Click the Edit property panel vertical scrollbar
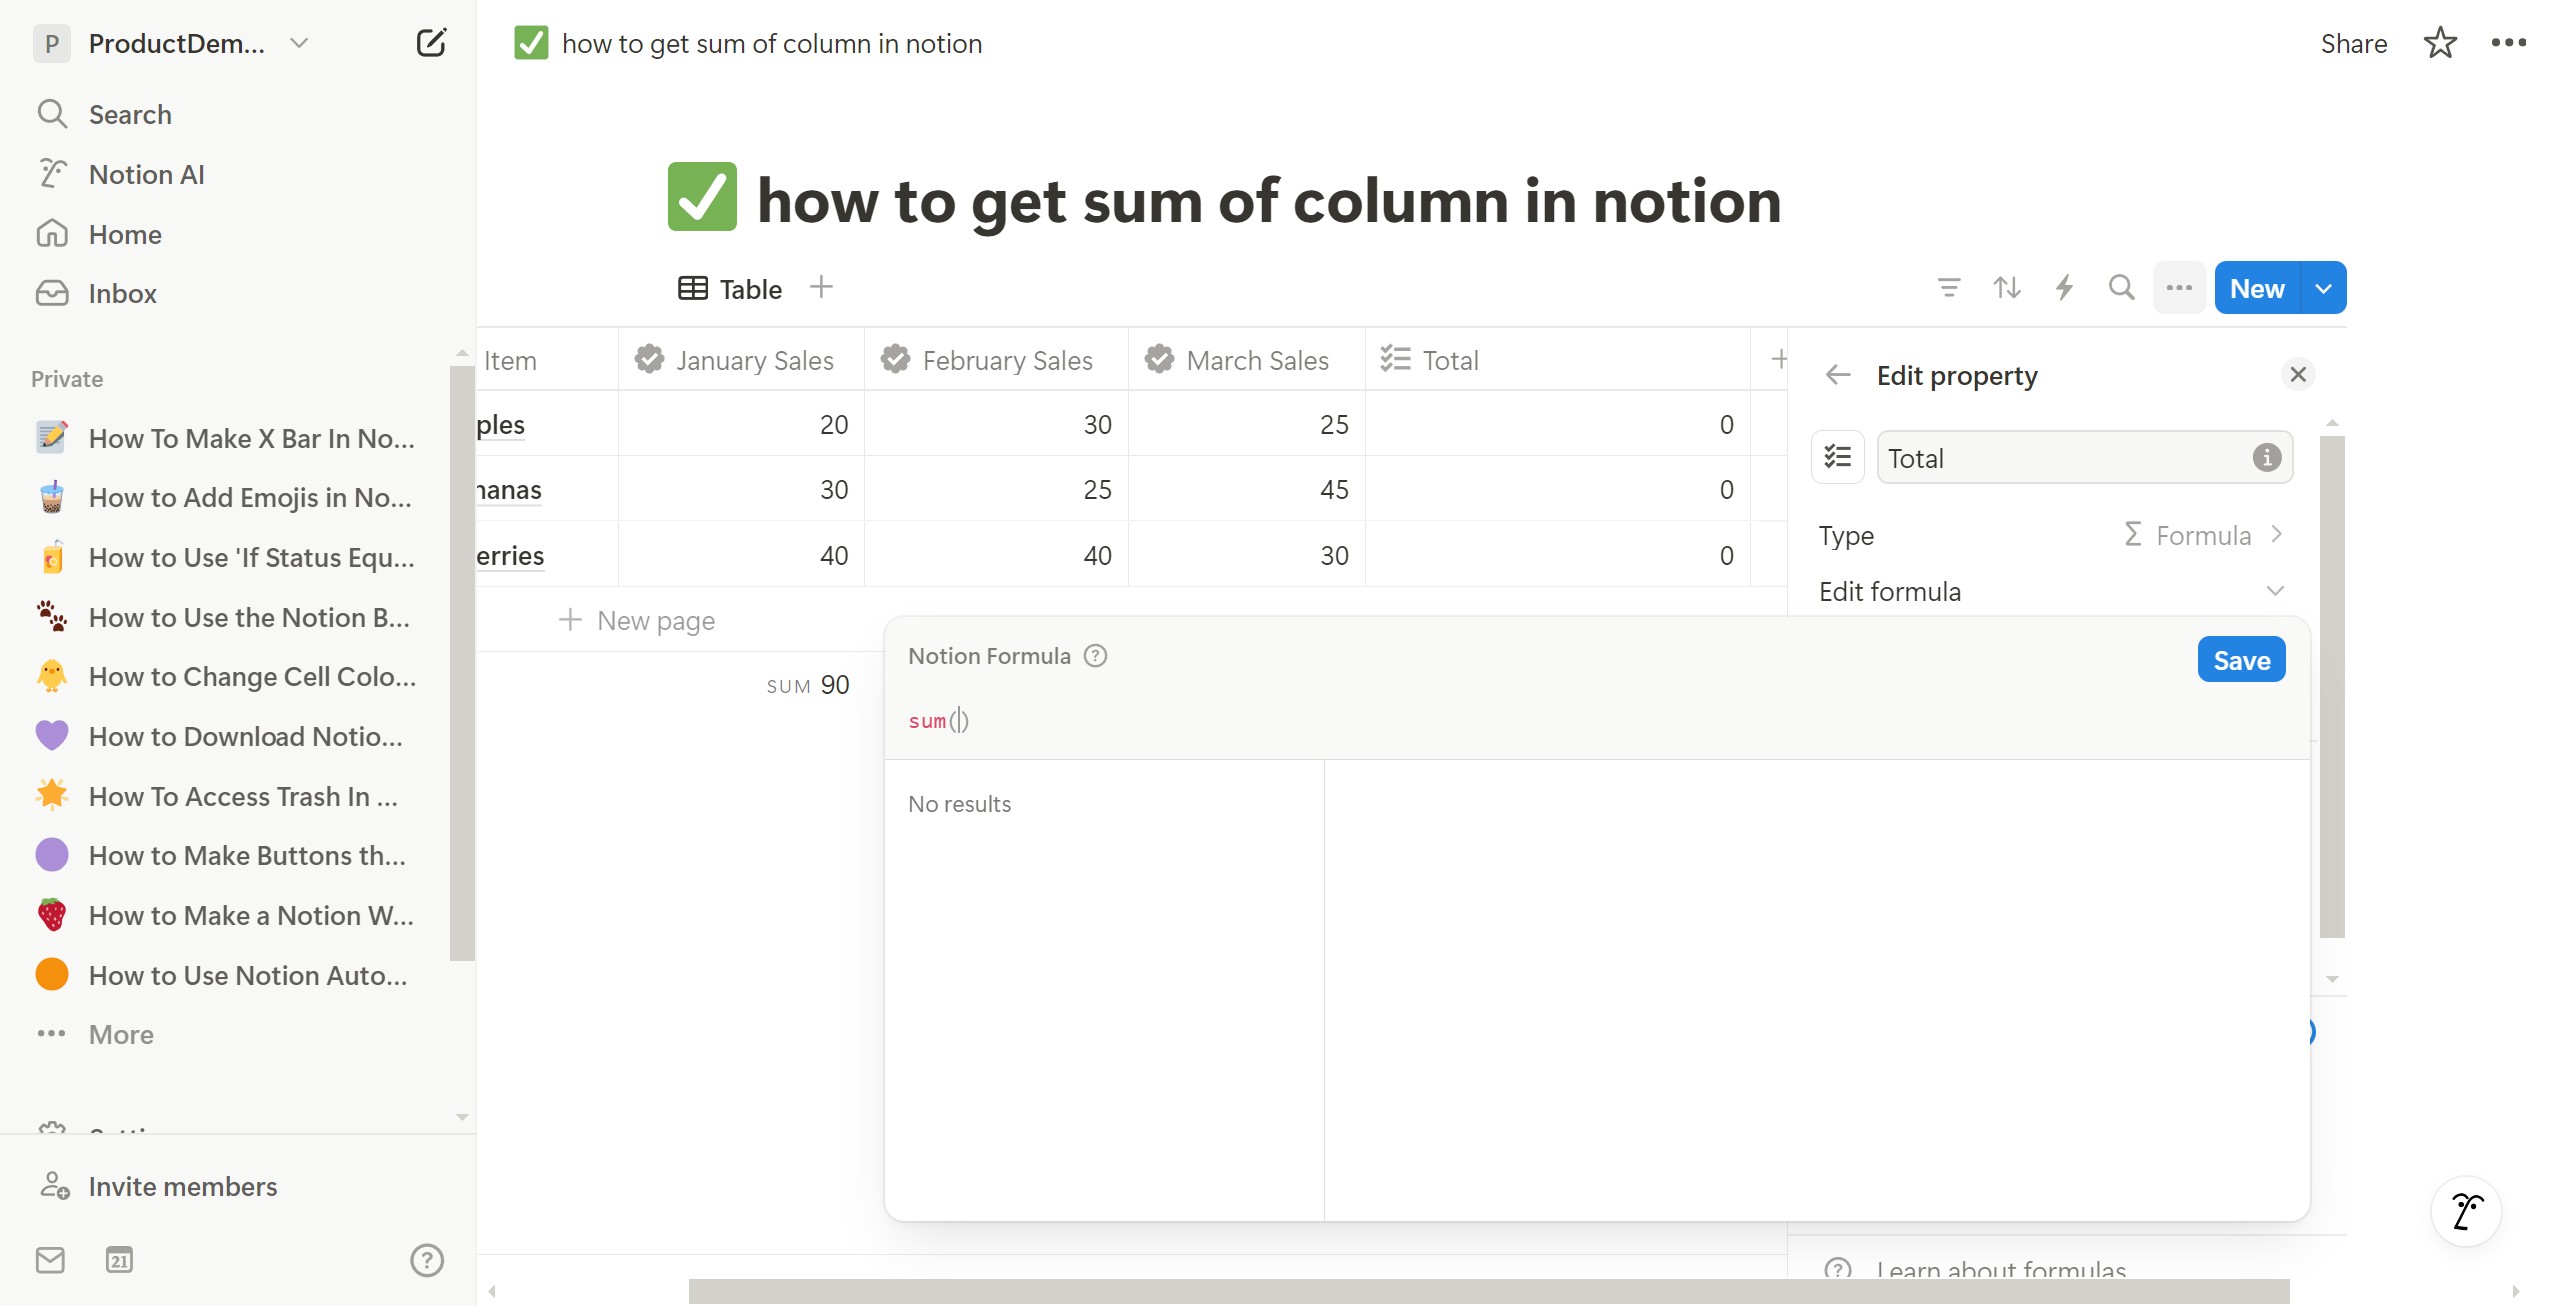 [x=2332, y=686]
